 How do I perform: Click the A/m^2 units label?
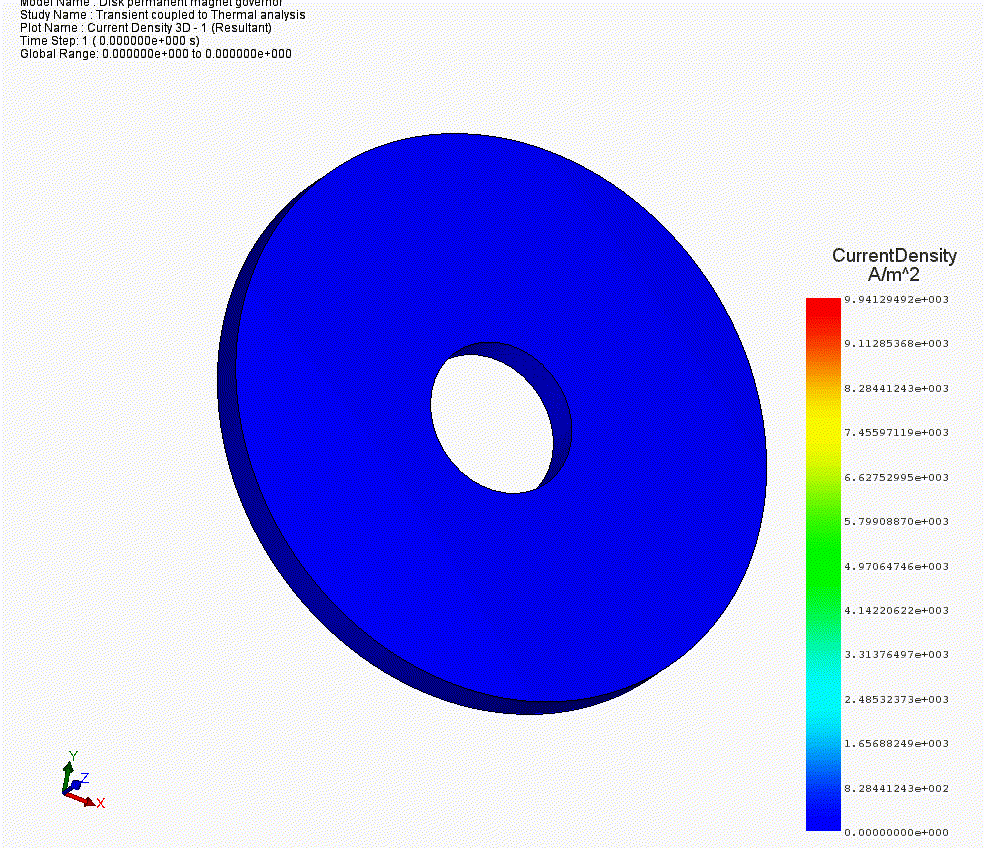(894, 274)
